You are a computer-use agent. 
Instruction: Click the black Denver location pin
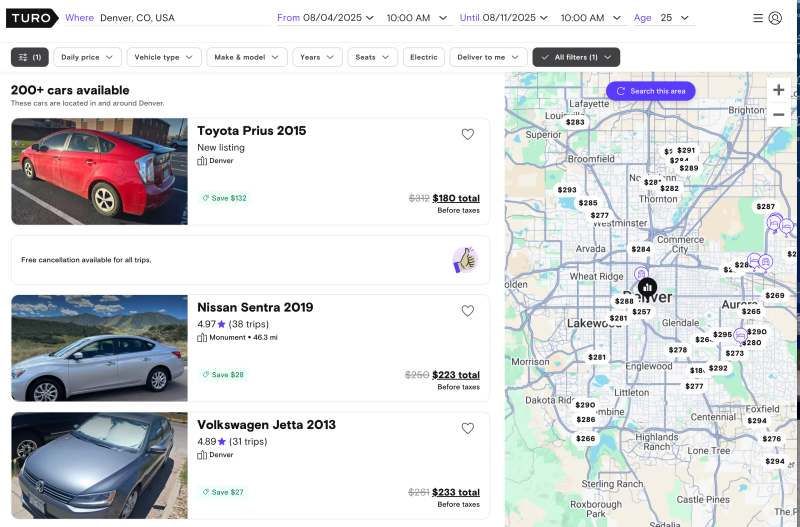(x=647, y=287)
